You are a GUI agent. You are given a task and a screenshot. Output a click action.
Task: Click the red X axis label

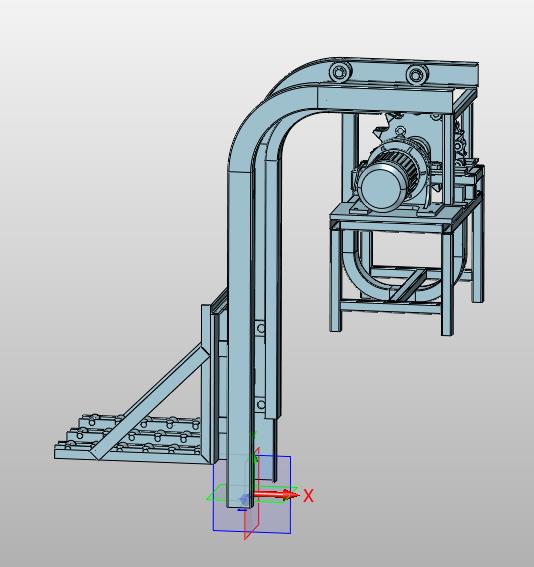308,496
